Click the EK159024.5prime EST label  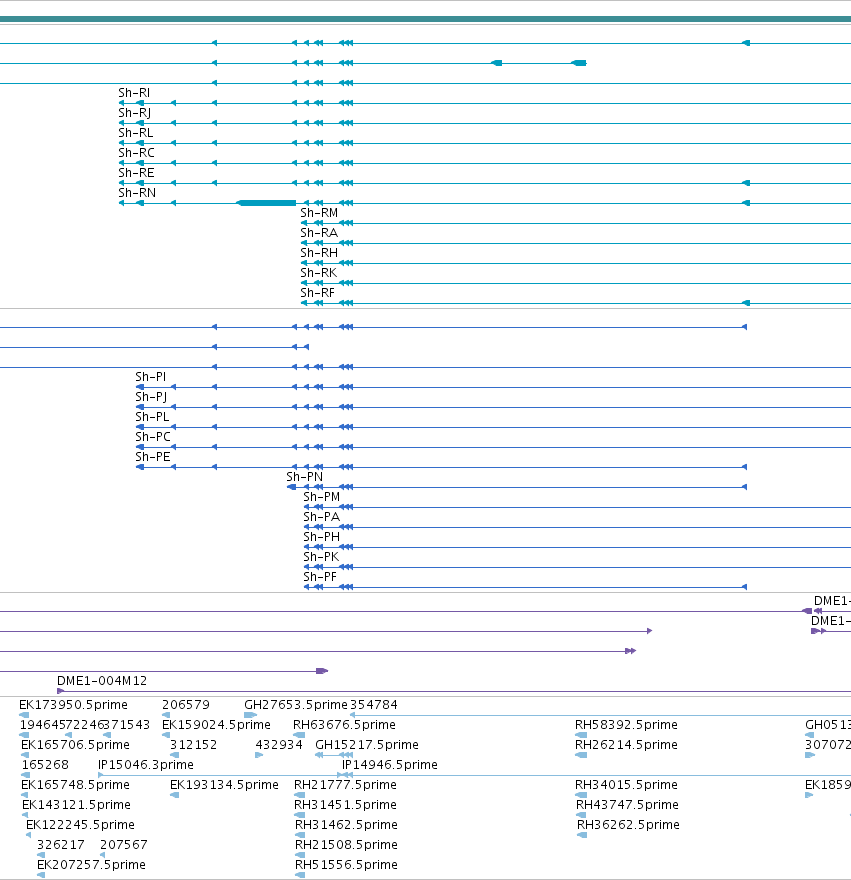(x=217, y=725)
